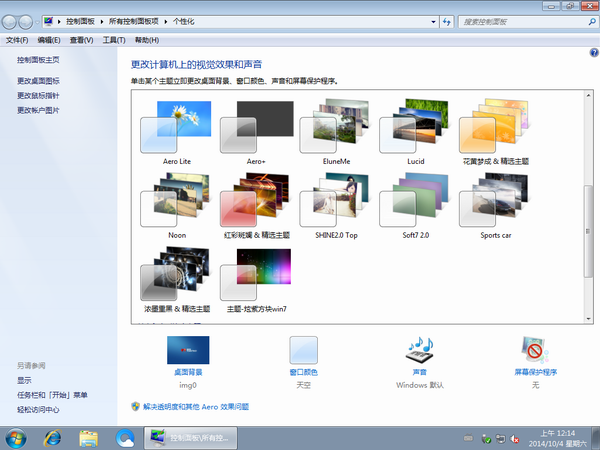Viewport: 600px width, 450px height.
Task: Click the theme list scroll down arrow
Action: click(x=589, y=318)
